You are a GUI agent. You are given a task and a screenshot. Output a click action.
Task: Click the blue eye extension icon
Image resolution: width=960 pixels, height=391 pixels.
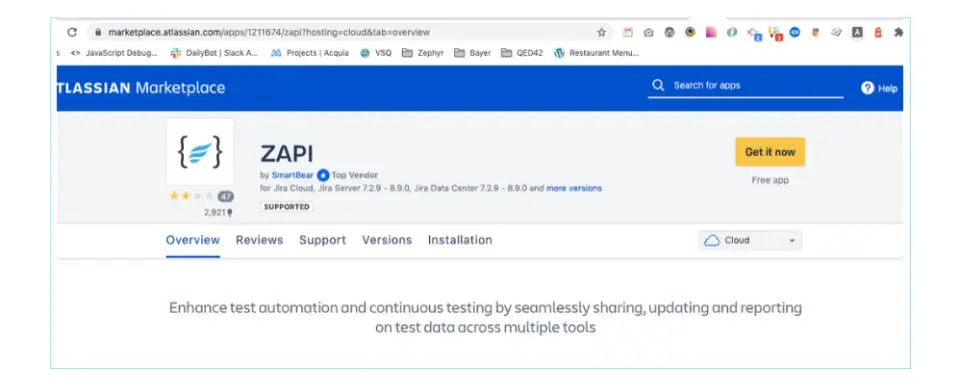(x=795, y=32)
